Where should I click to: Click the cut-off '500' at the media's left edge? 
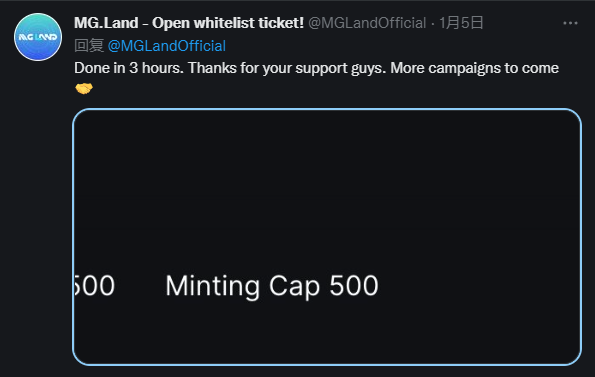94,286
